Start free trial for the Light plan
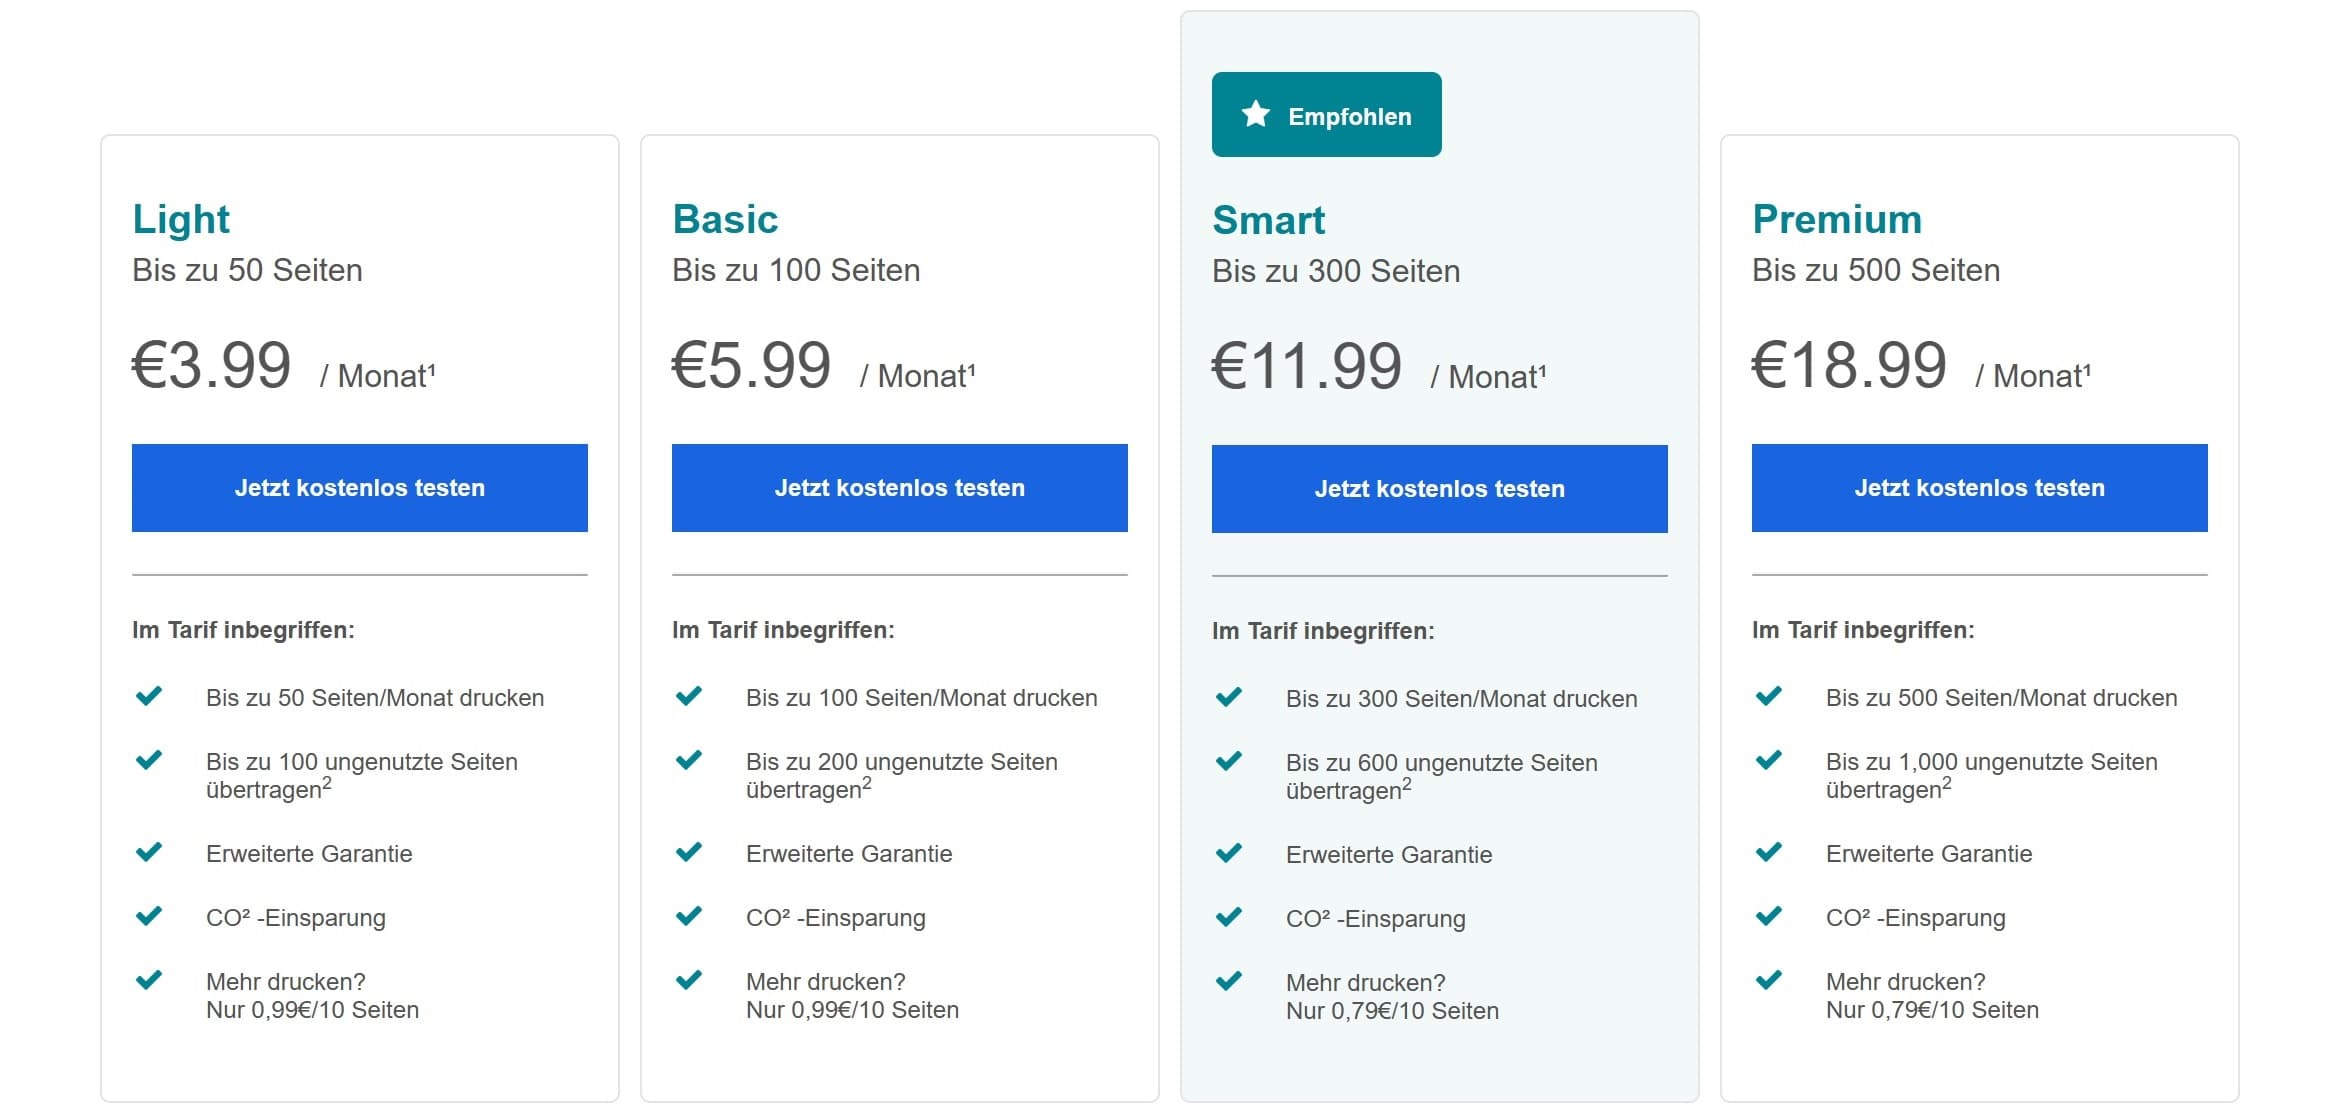 pos(360,488)
